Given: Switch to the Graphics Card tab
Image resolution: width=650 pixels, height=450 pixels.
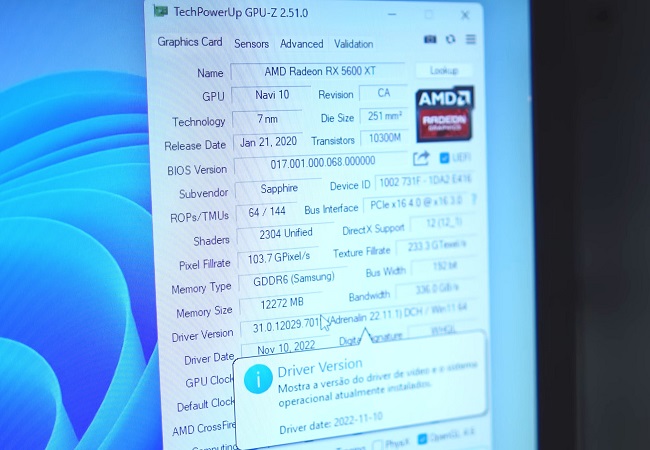Looking at the screenshot, I should click(x=190, y=42).
